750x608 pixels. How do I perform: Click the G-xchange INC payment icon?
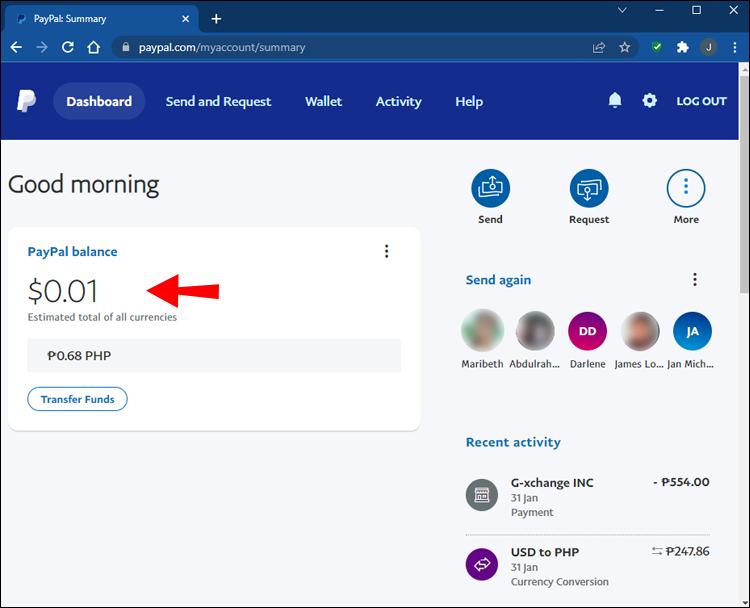click(482, 496)
